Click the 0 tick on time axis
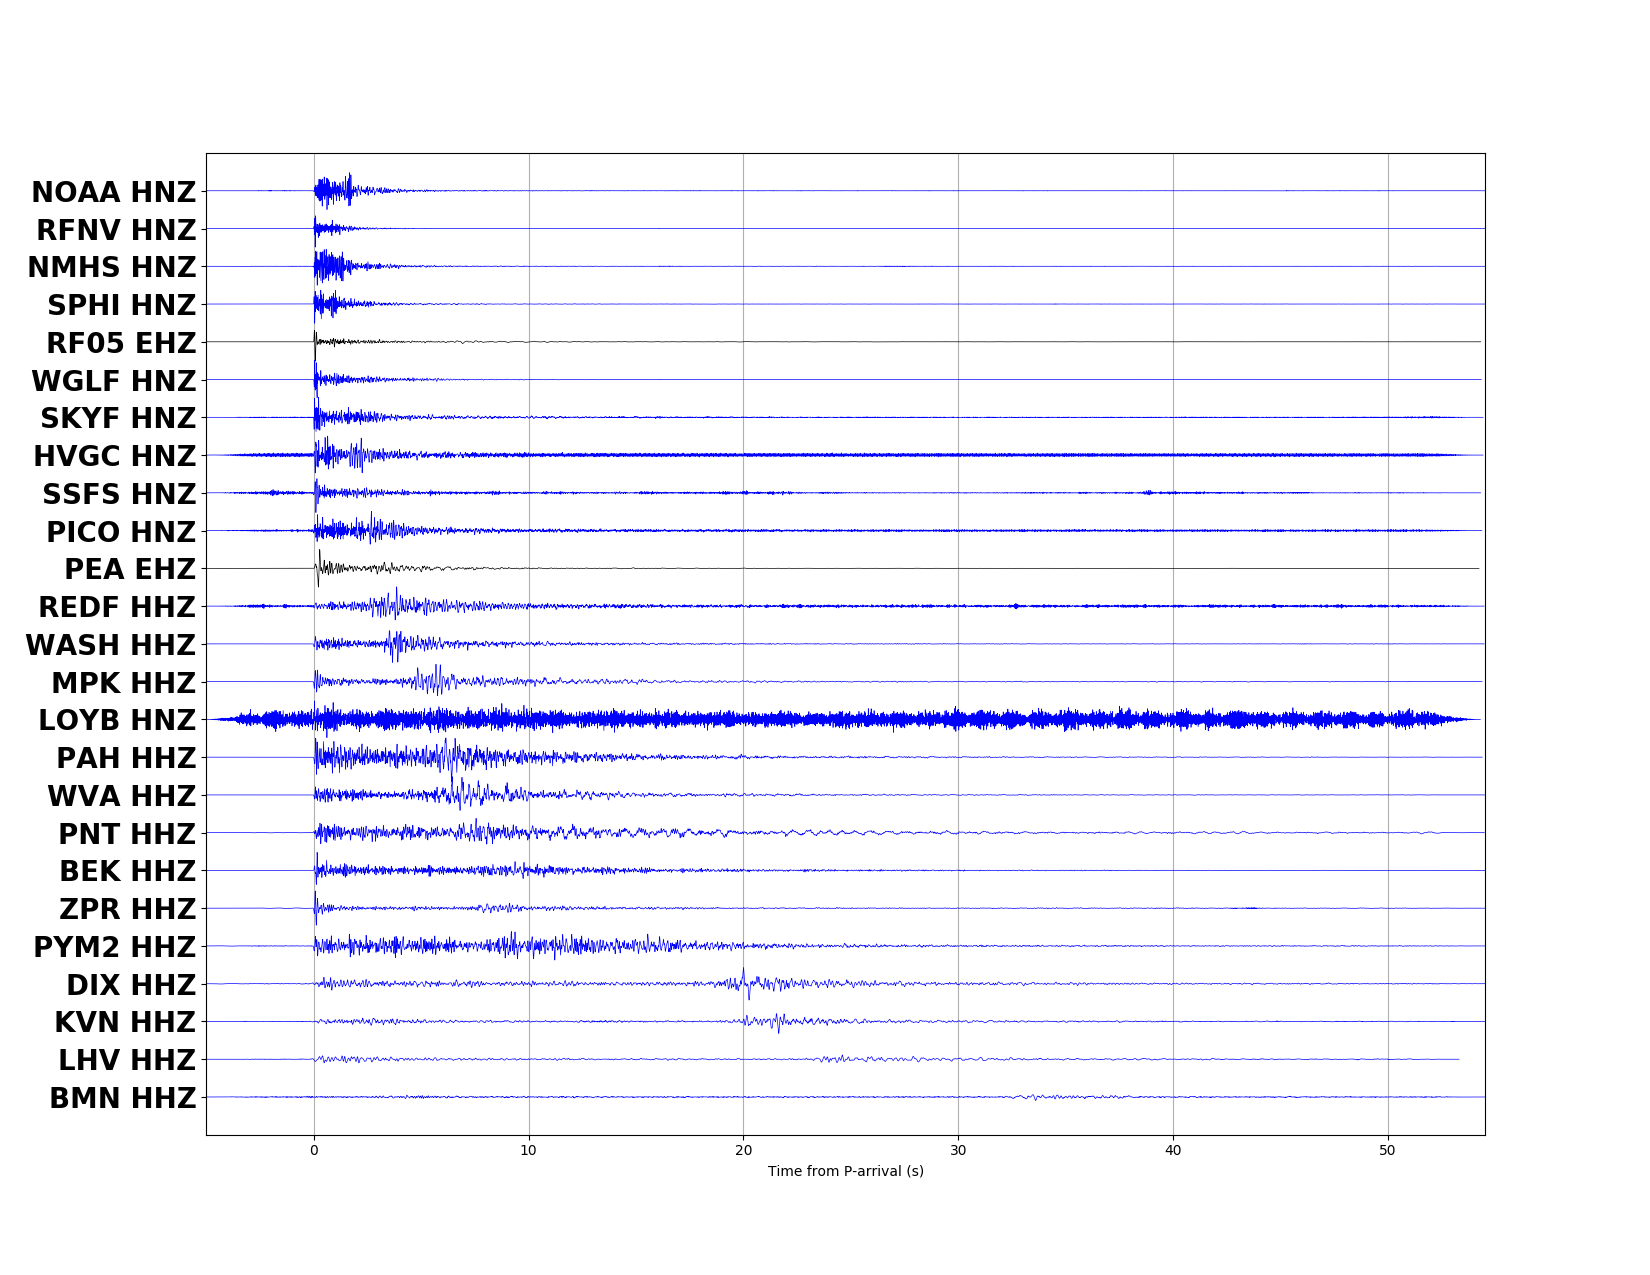The image size is (1650, 1275). [x=314, y=1150]
